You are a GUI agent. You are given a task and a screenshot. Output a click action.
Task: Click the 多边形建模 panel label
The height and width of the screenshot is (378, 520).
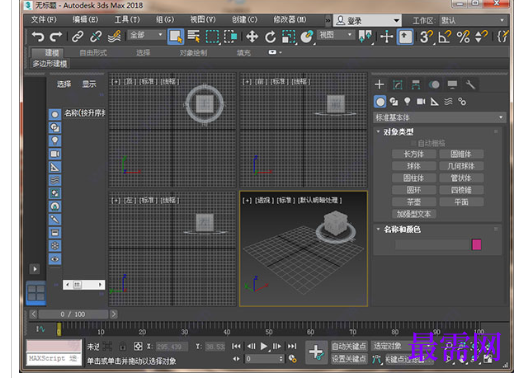(50, 64)
